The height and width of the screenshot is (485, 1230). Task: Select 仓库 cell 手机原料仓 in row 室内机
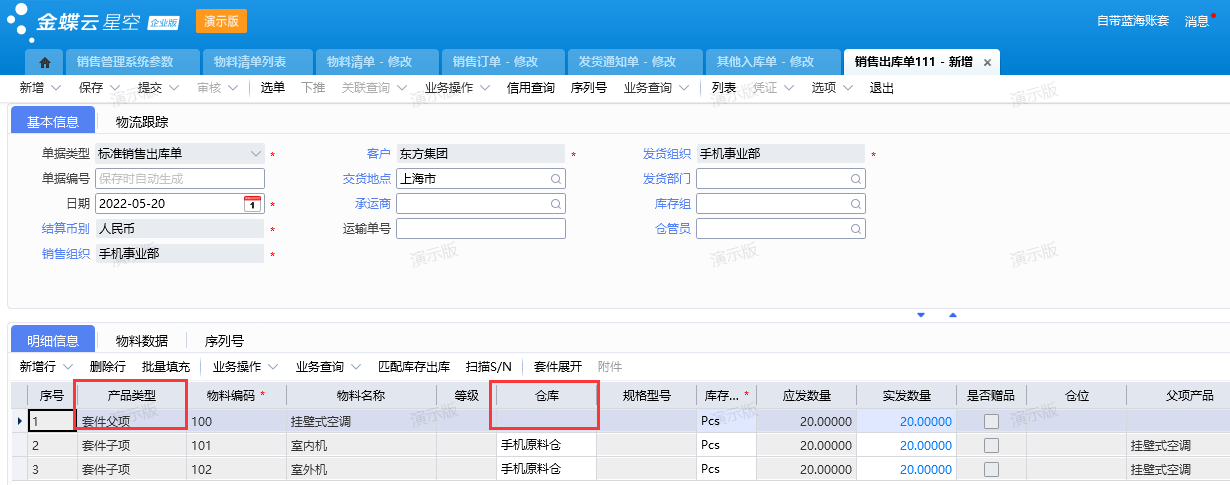[x=546, y=445]
